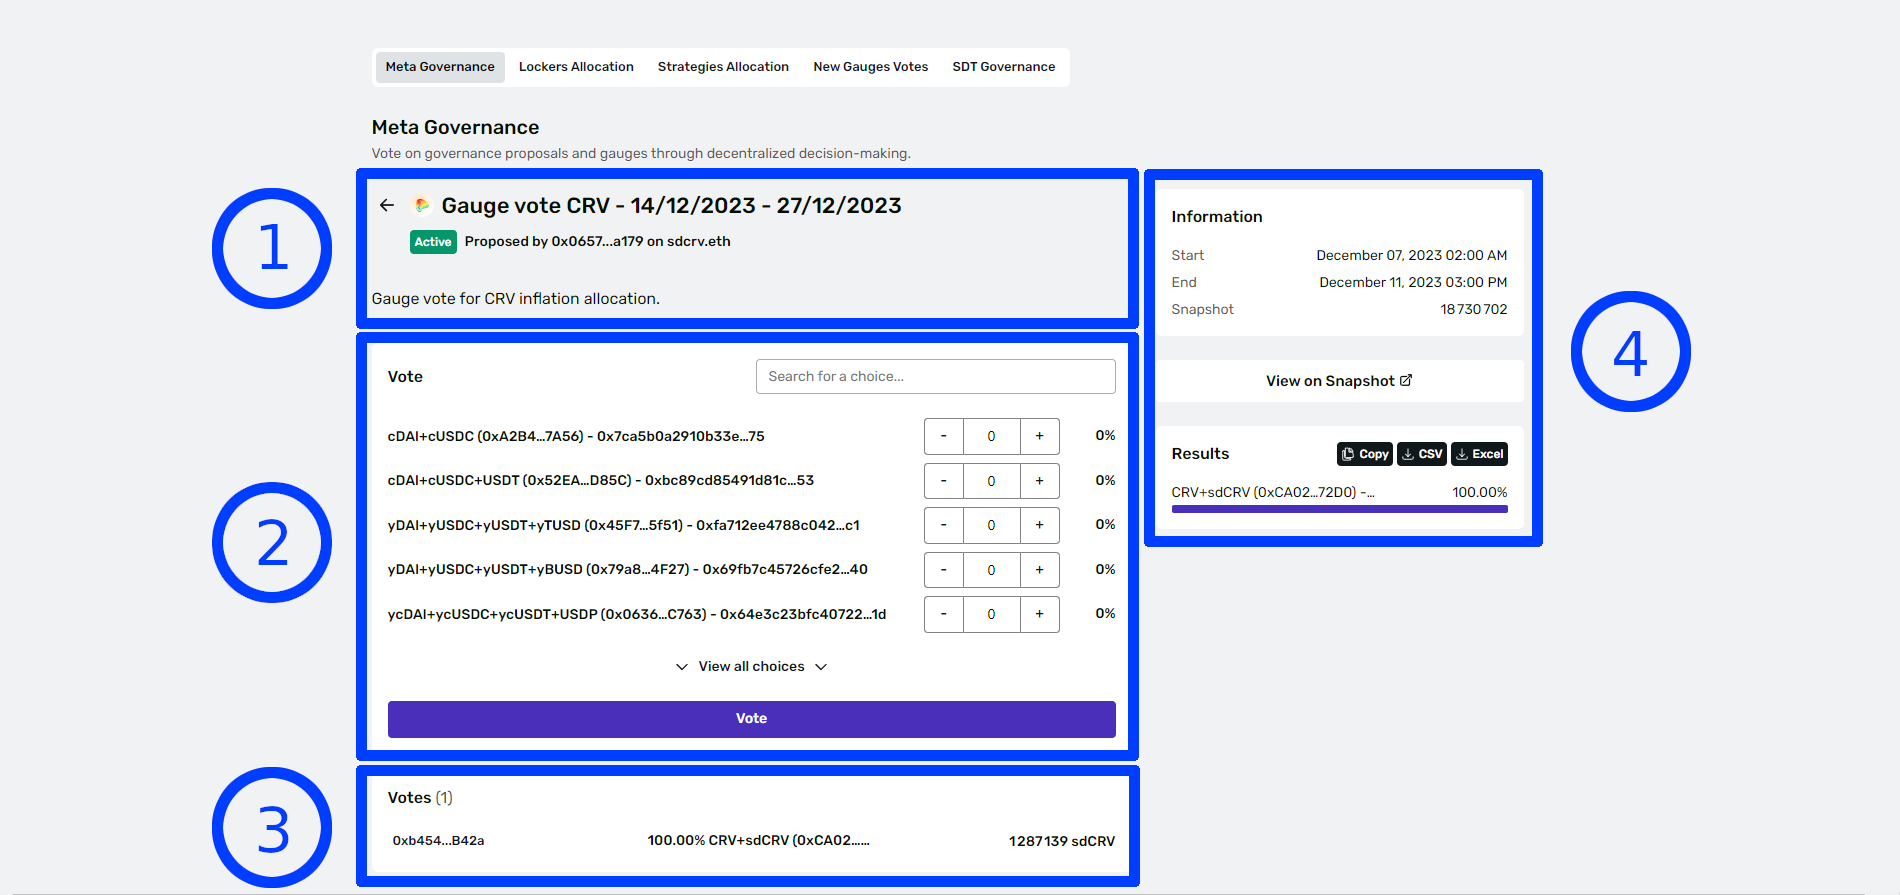Select voter address 0xb454...B42a

(438, 841)
